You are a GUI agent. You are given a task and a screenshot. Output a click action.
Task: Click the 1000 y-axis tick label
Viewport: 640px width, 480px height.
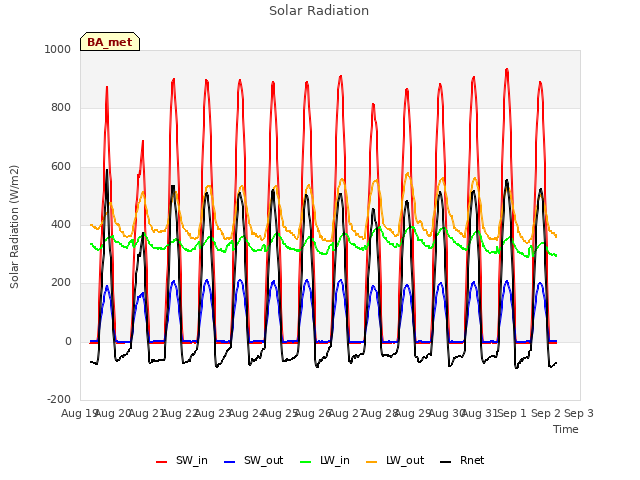click(58, 49)
